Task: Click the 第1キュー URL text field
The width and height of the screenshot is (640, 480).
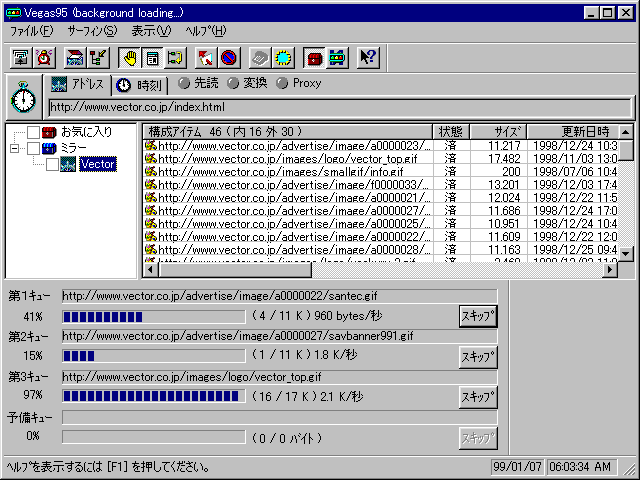Action: pyautogui.click(x=280, y=296)
